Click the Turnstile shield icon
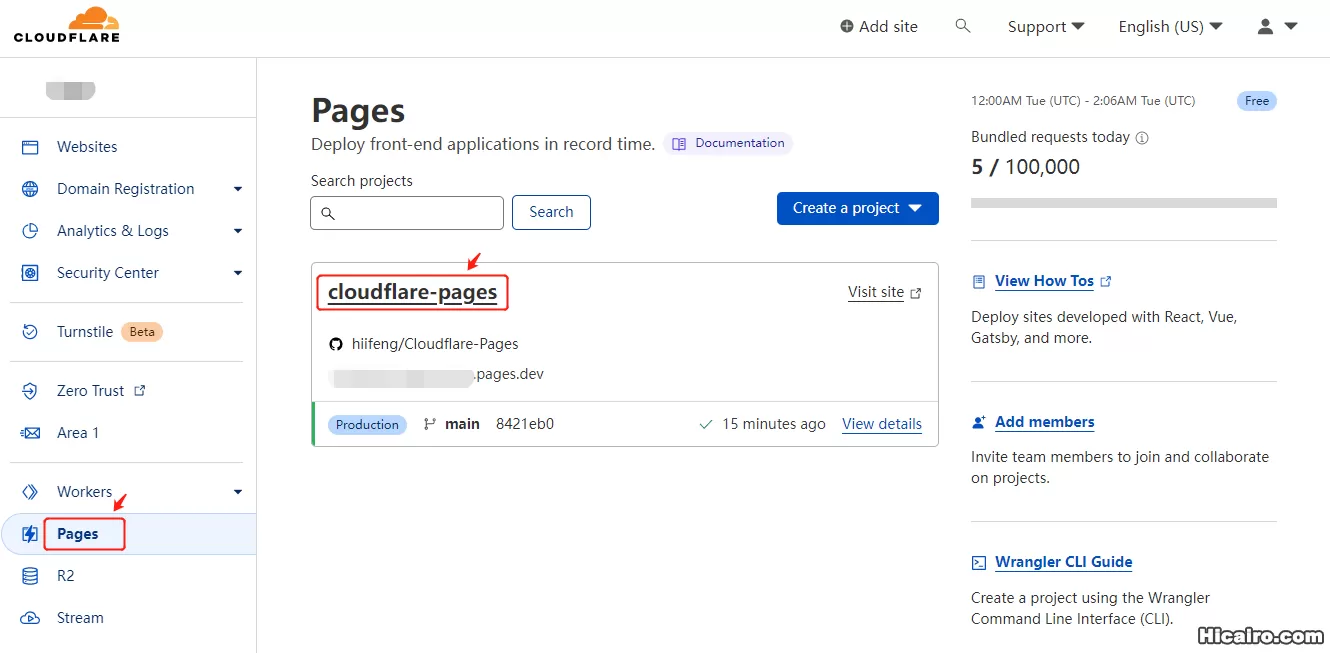Image resolution: width=1330 pixels, height=653 pixels. point(29,331)
